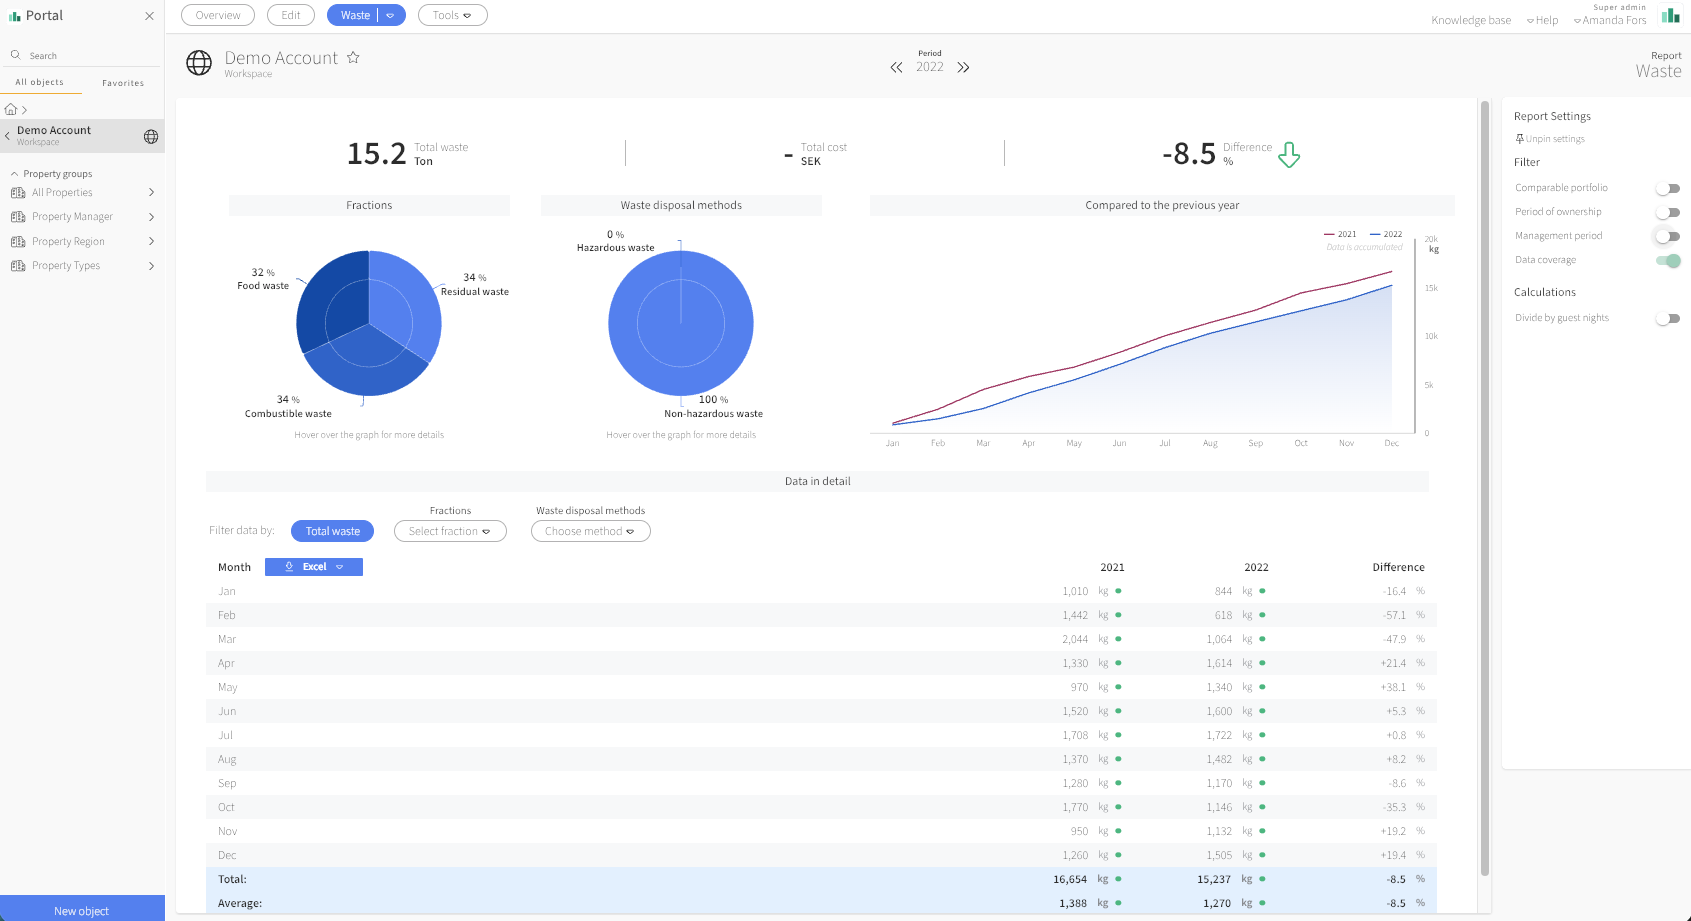Viewport: 1691px width, 921px height.
Task: Close the Portal sidebar with the X icon
Action: [x=149, y=16]
